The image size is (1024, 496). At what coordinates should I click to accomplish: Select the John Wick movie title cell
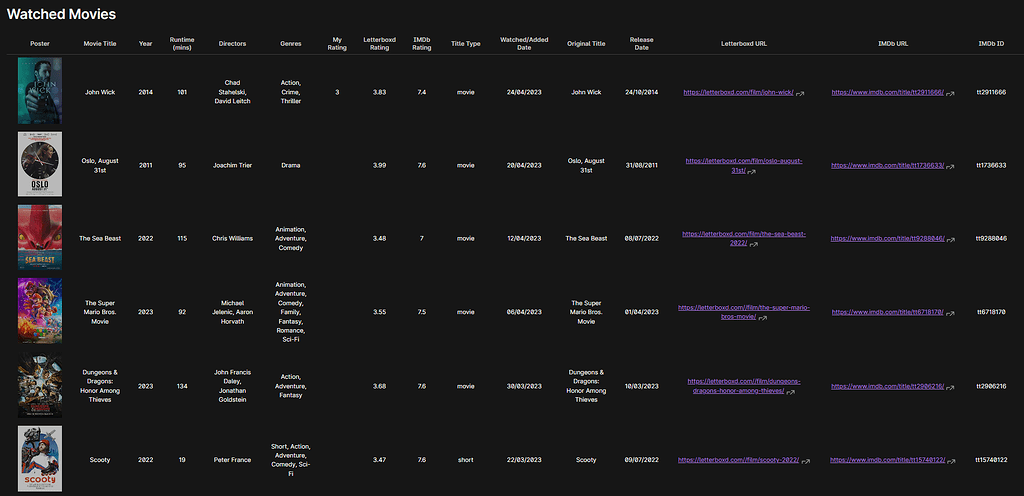click(100, 93)
